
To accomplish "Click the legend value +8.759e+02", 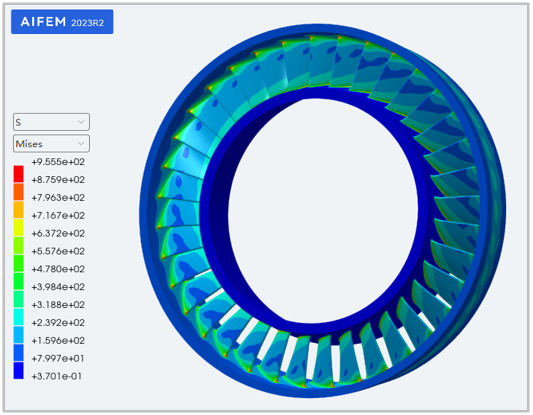I will point(58,180).
